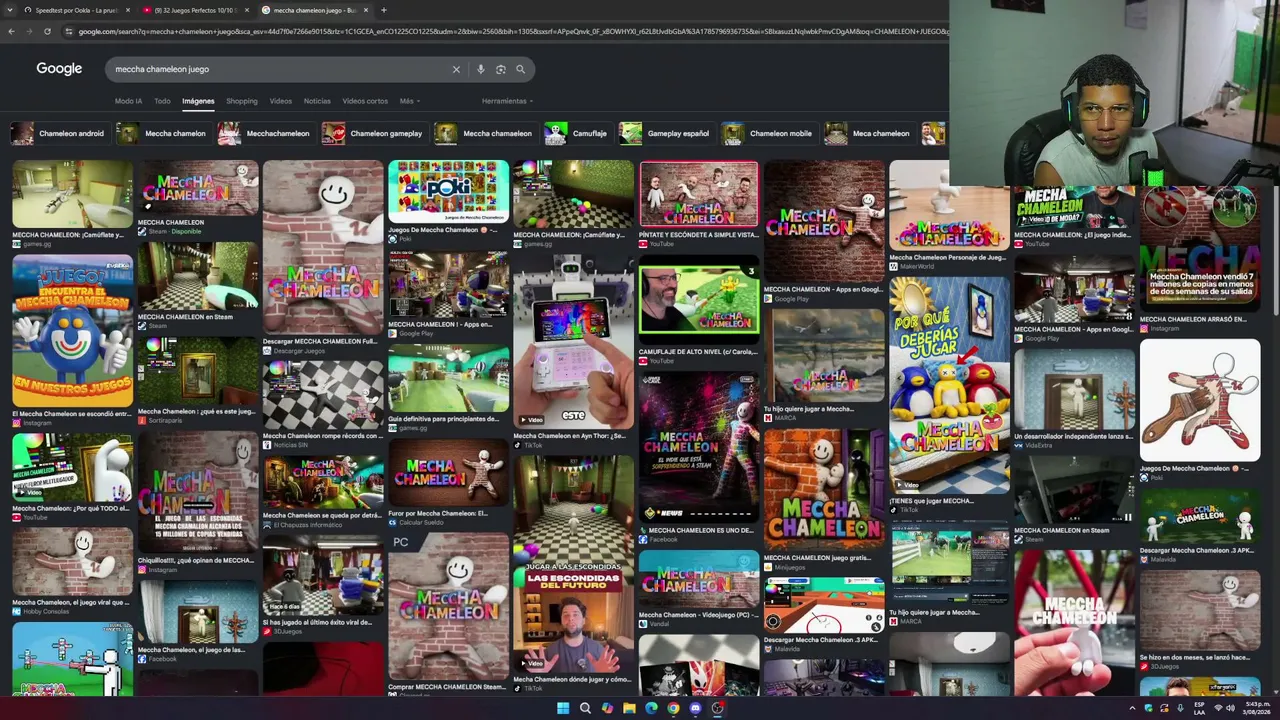Filter by the Chameleon mobile chip
1280x720 pixels.
769,133
